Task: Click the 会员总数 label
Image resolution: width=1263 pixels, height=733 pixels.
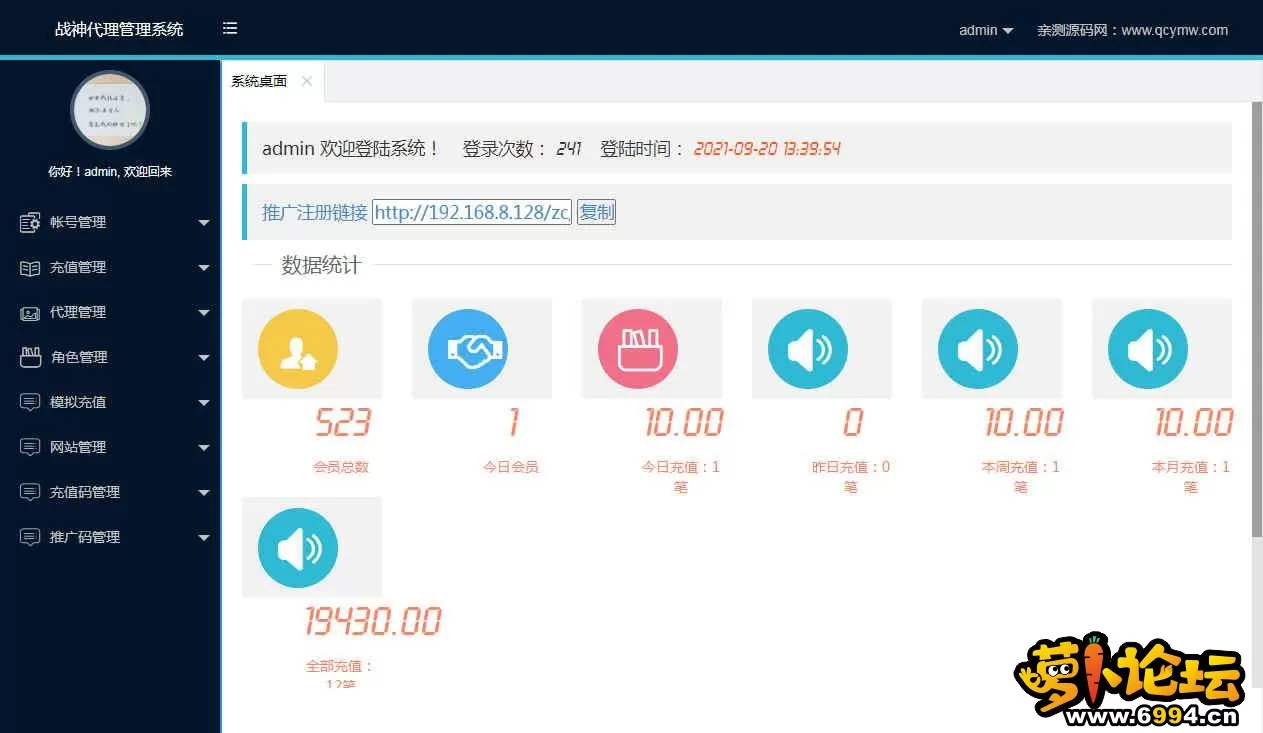Action: point(341,467)
